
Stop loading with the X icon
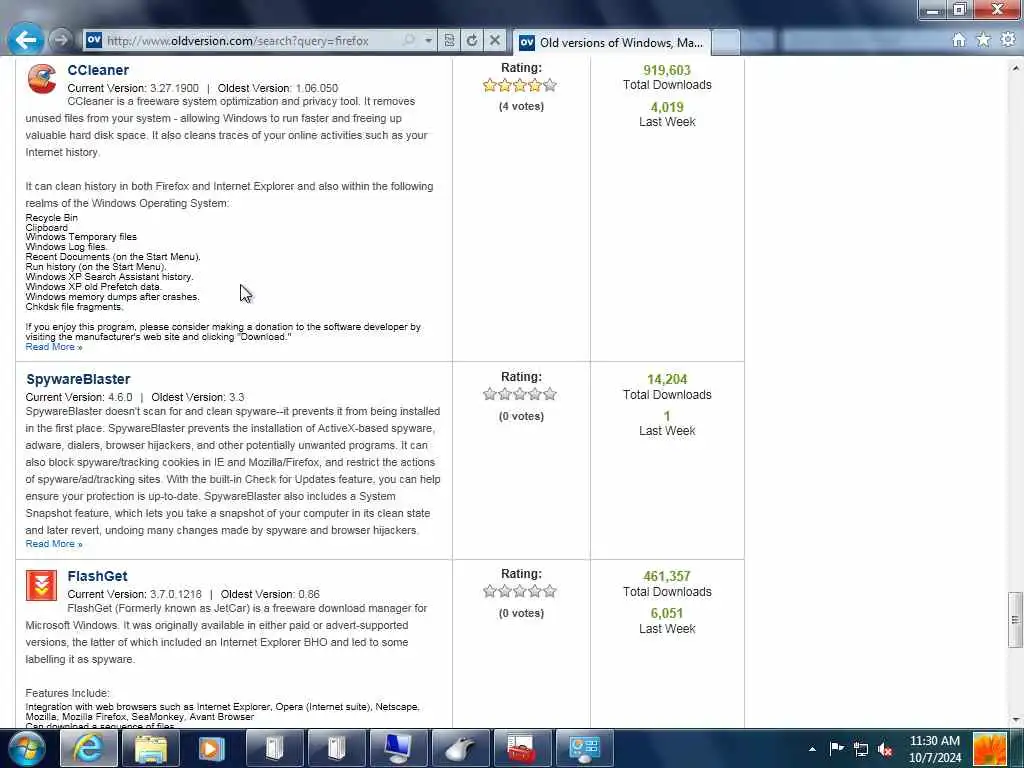[x=495, y=40]
